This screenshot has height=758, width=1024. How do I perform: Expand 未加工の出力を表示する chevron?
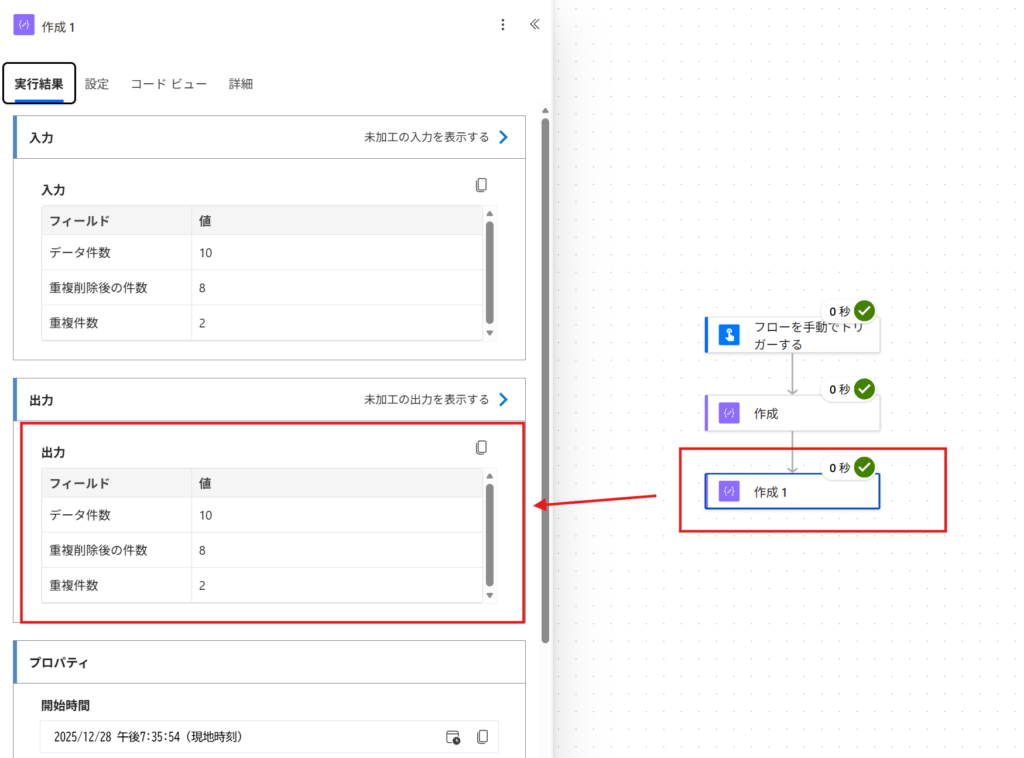(503, 399)
